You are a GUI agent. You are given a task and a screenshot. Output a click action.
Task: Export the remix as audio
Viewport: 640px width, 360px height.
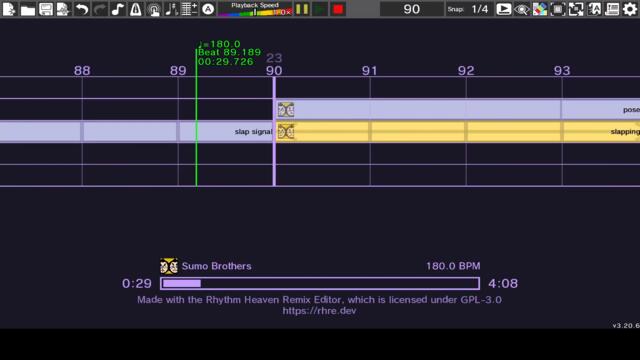pyautogui.click(x=63, y=9)
